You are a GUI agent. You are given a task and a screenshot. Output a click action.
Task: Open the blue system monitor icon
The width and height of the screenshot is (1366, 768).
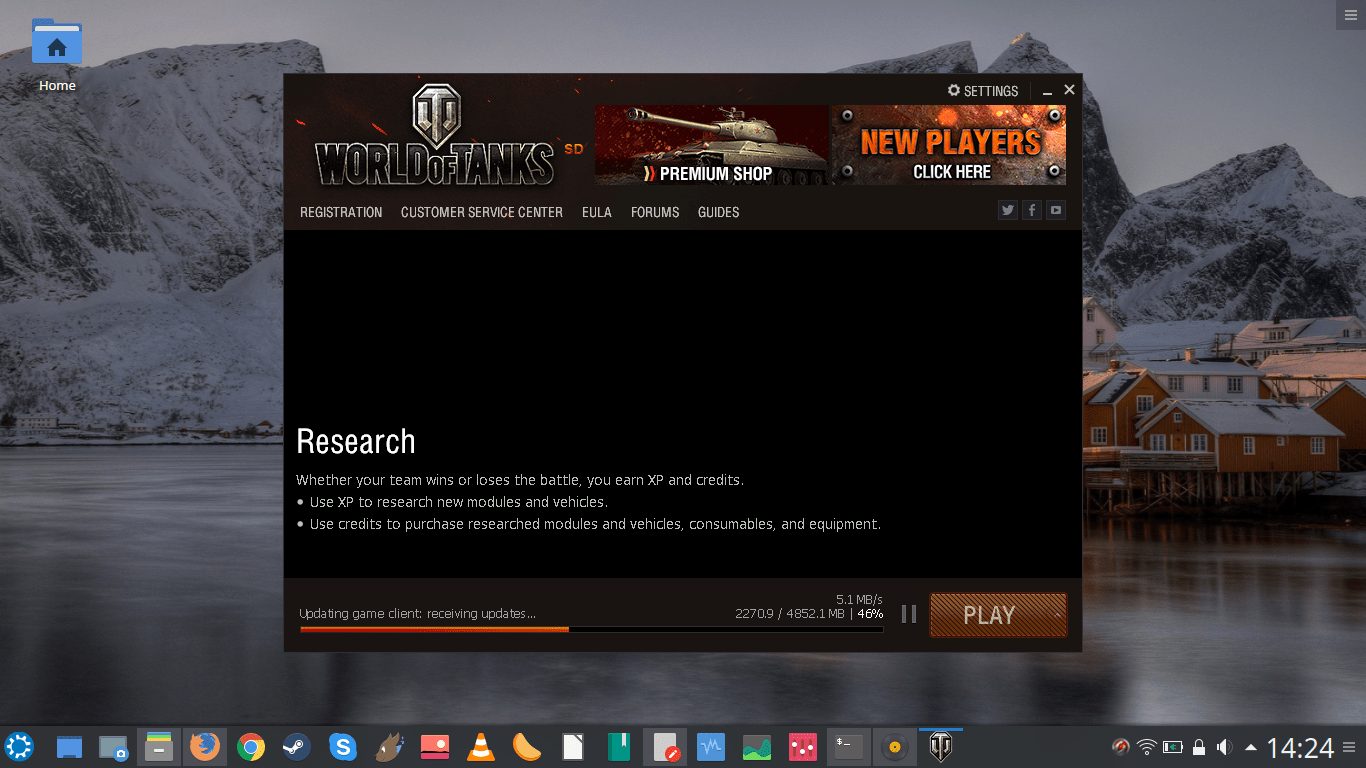[x=711, y=747]
